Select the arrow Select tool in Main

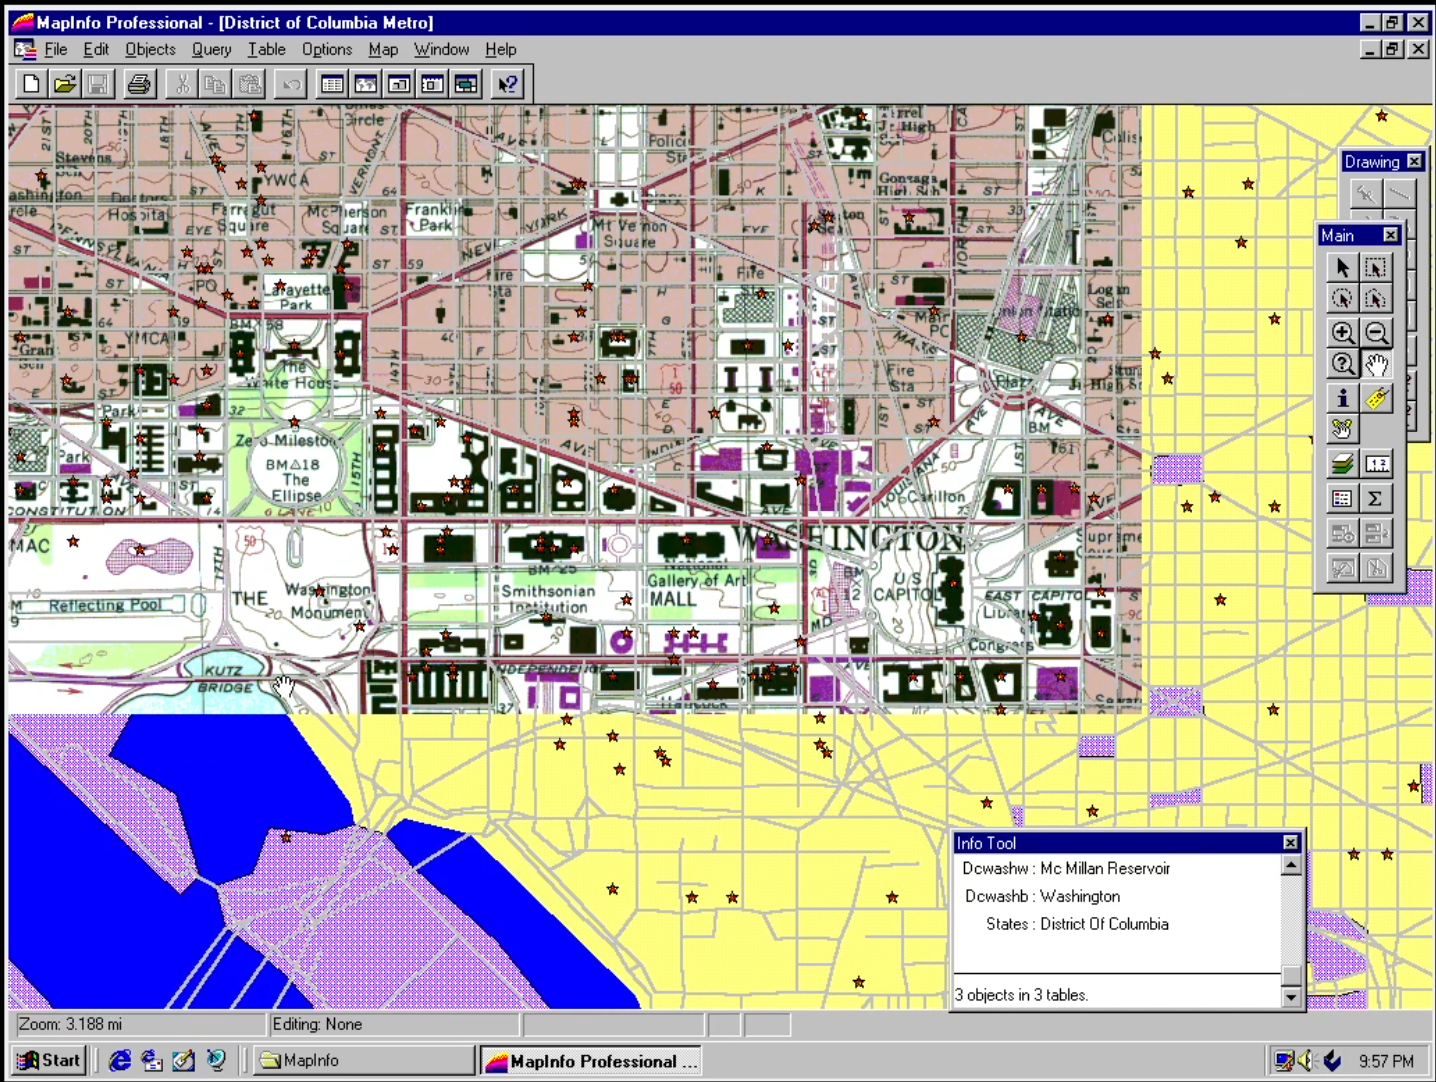pos(1342,267)
